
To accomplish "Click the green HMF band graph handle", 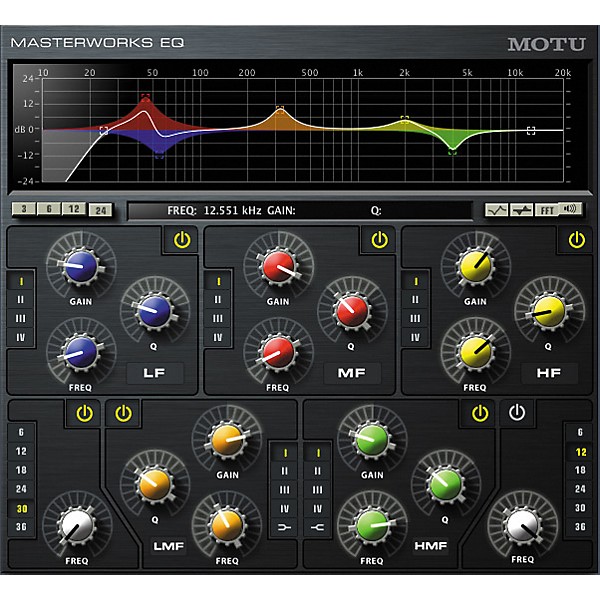I will point(452,152).
